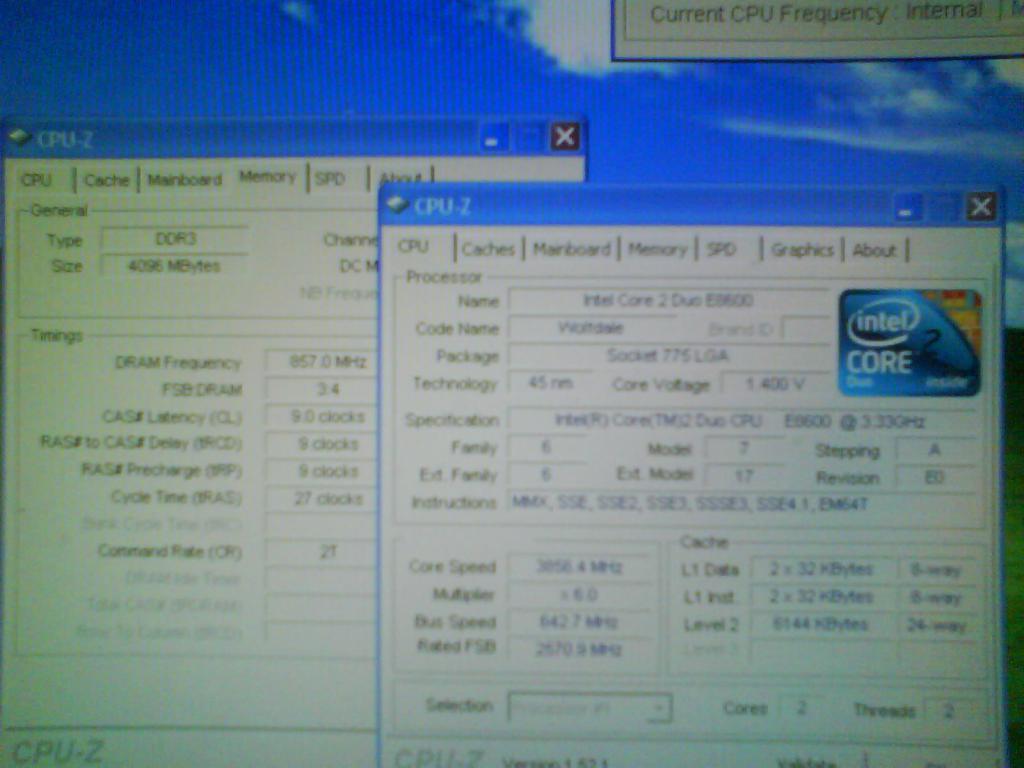Click the Ext. Model value 17
The height and width of the screenshot is (768, 1024).
click(x=743, y=476)
